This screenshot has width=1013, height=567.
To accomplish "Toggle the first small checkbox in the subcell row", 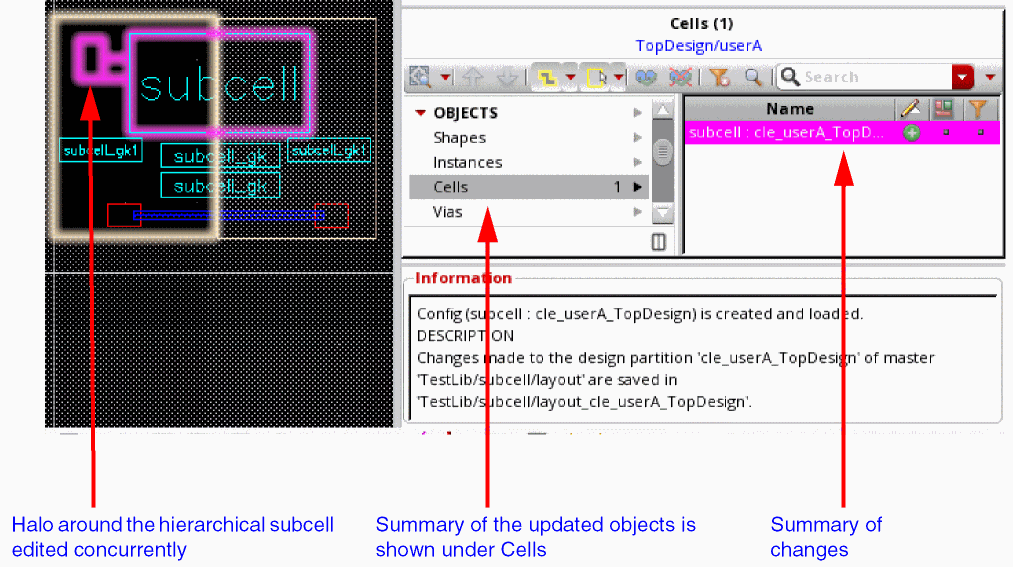I will click(946, 132).
